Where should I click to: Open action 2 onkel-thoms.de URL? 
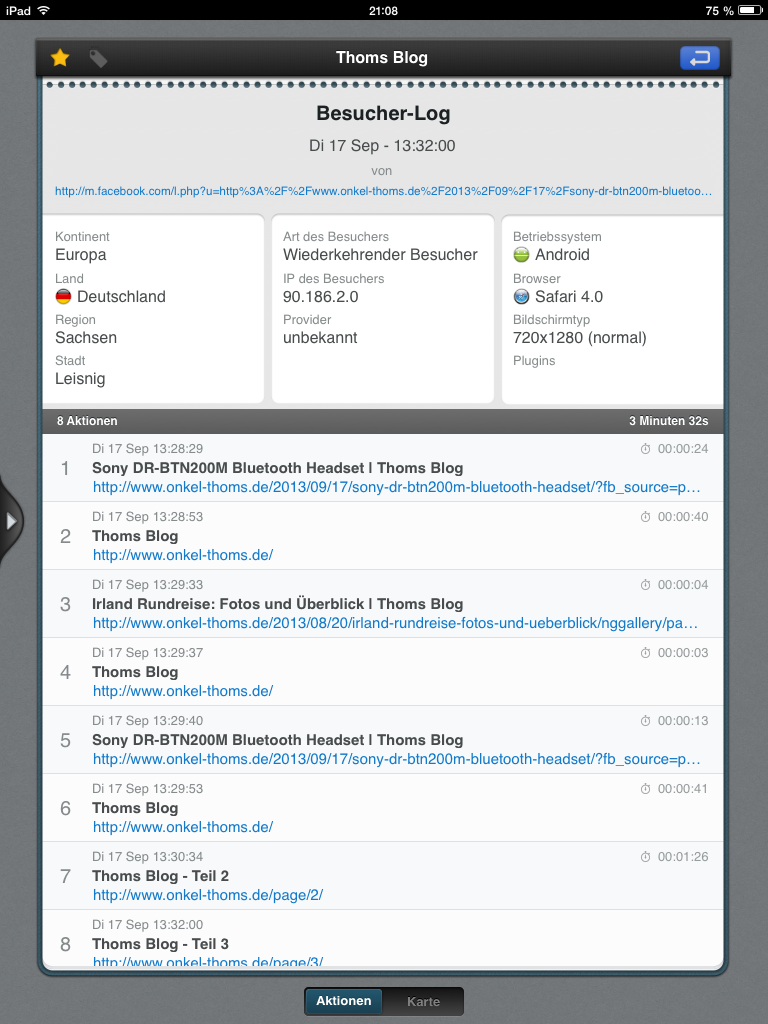click(x=183, y=555)
